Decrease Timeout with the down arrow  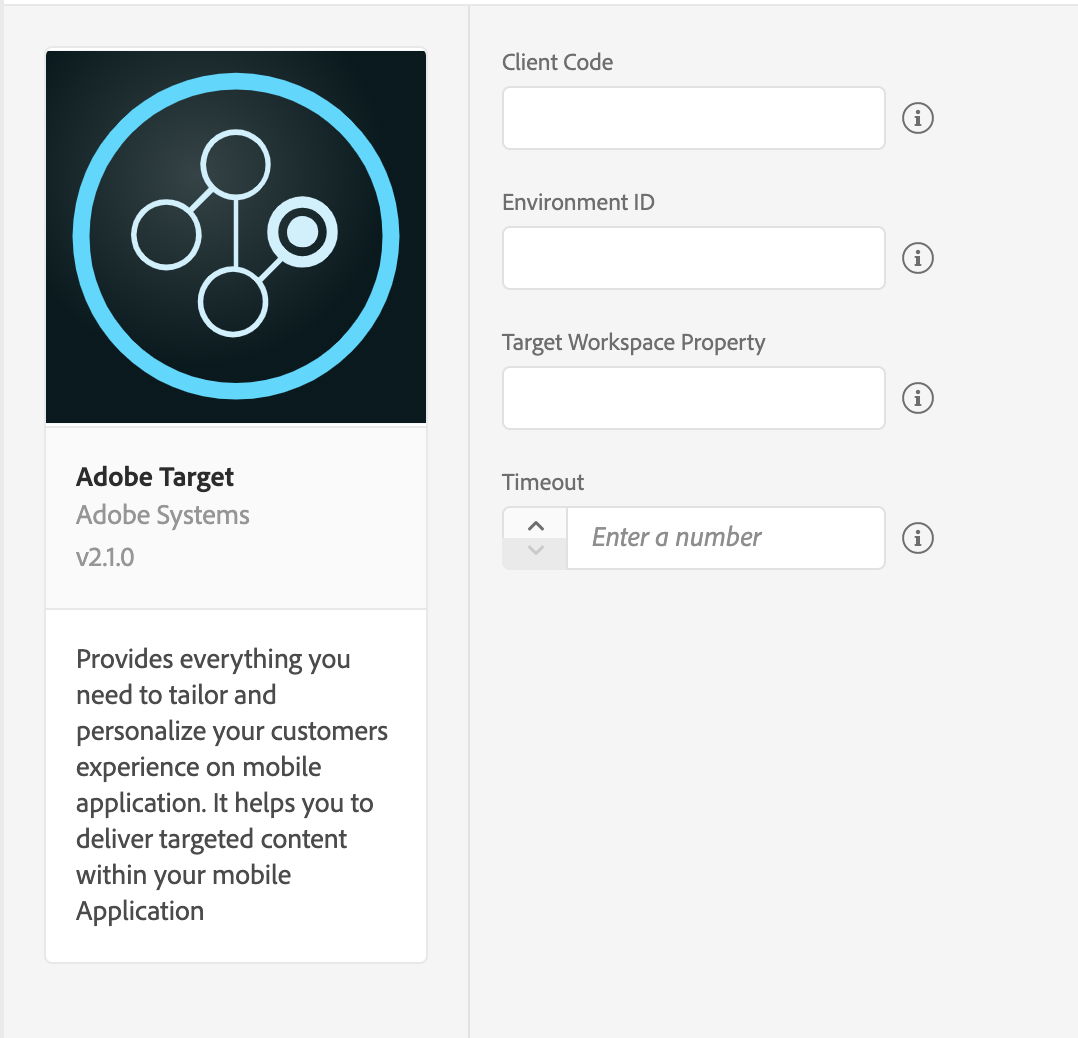pyautogui.click(x=536, y=551)
